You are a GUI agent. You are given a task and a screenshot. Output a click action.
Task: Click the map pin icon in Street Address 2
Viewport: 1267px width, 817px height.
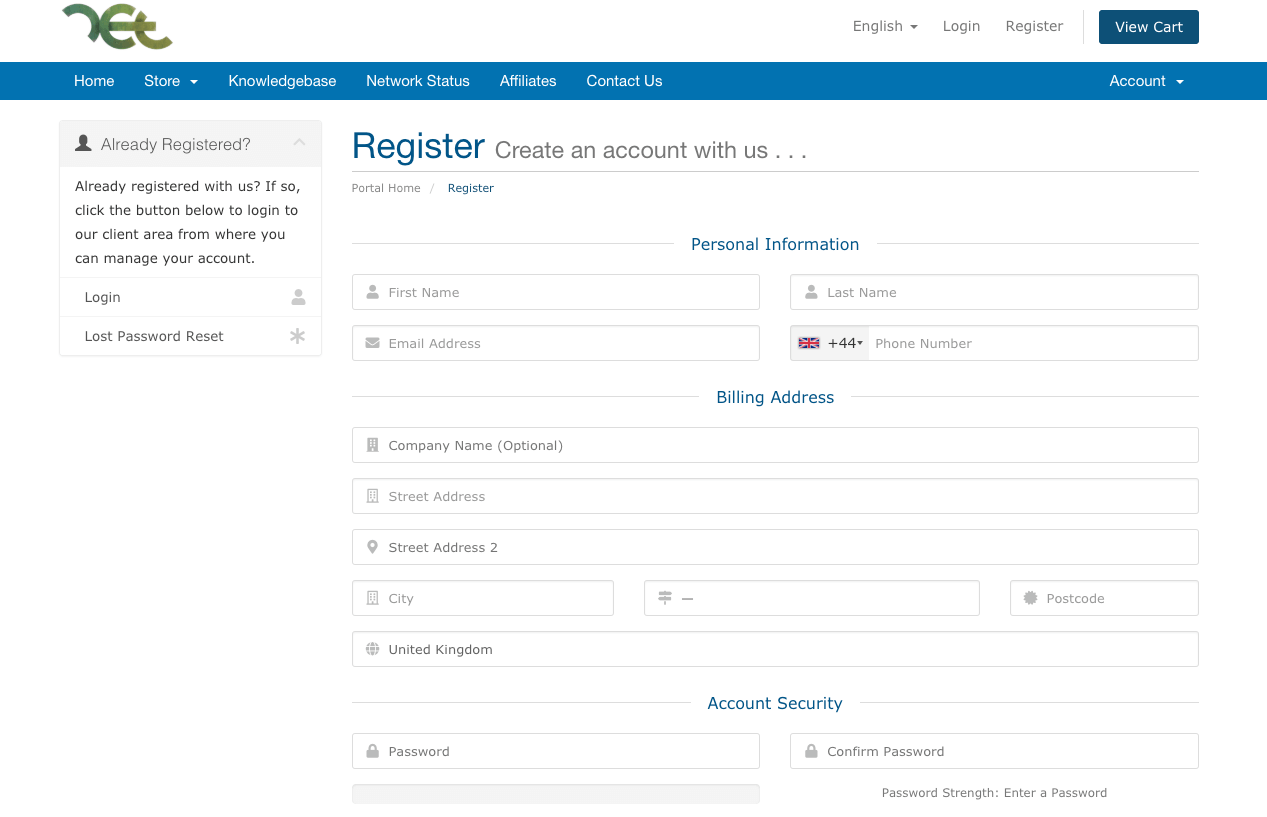point(372,547)
